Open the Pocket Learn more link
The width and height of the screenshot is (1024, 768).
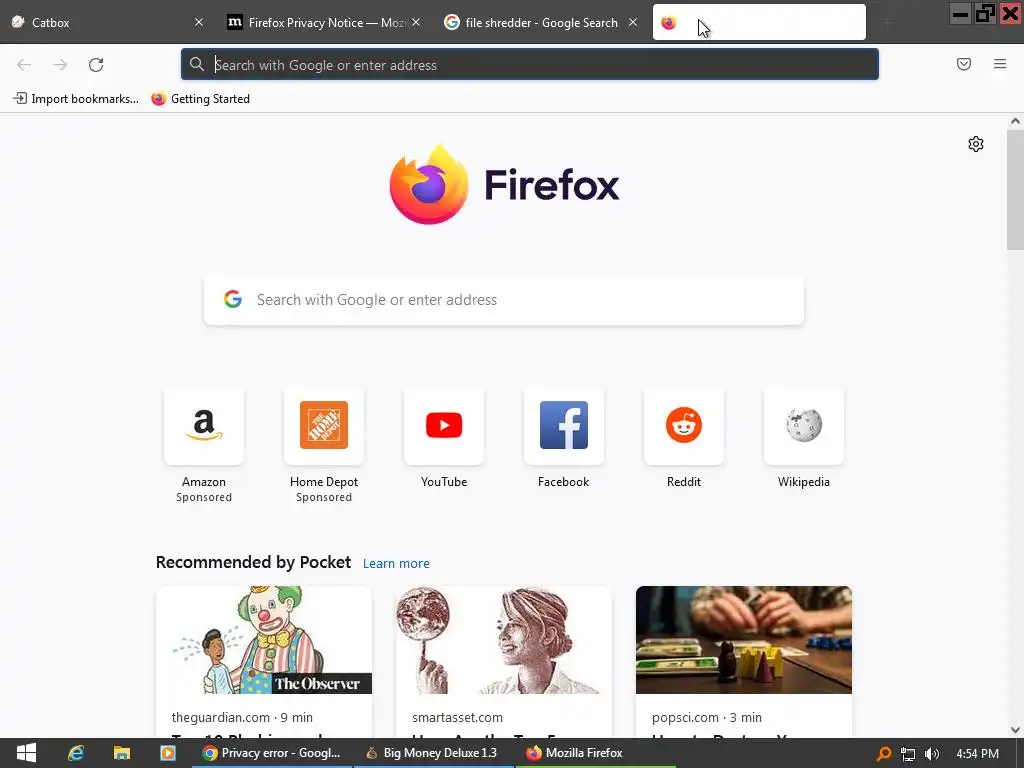pos(396,564)
